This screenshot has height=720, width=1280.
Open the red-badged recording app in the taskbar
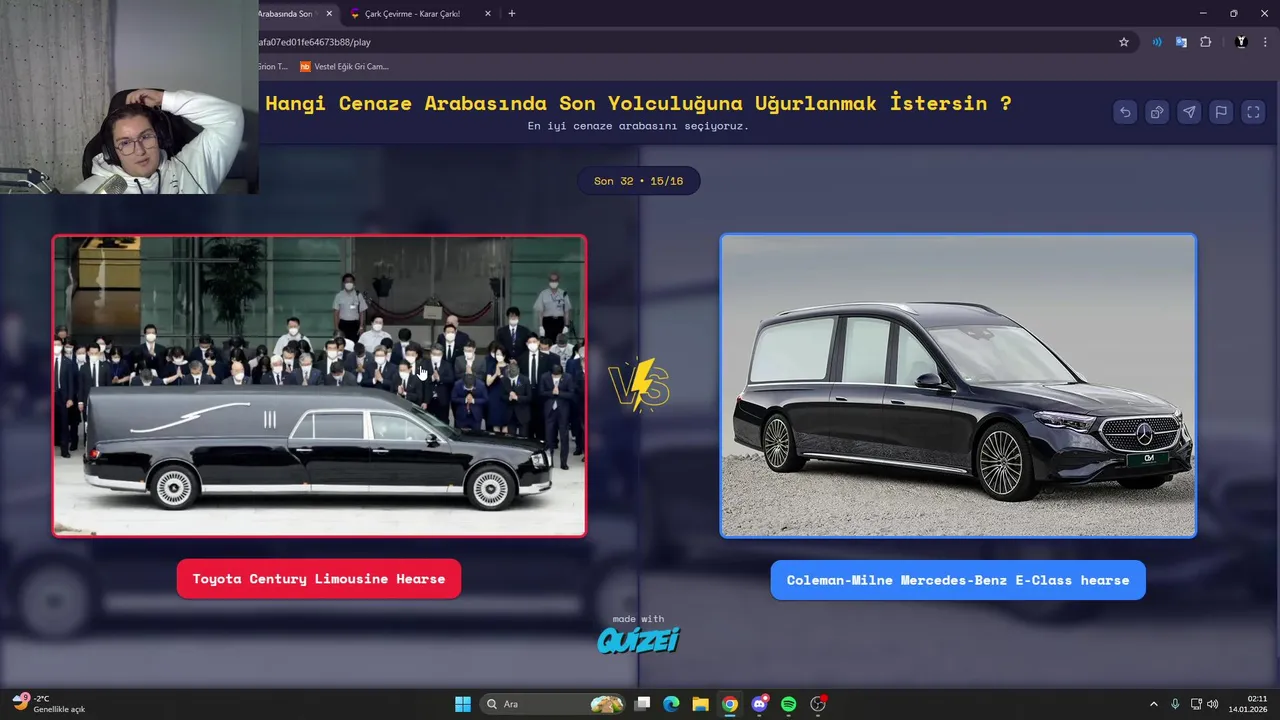[x=818, y=704]
